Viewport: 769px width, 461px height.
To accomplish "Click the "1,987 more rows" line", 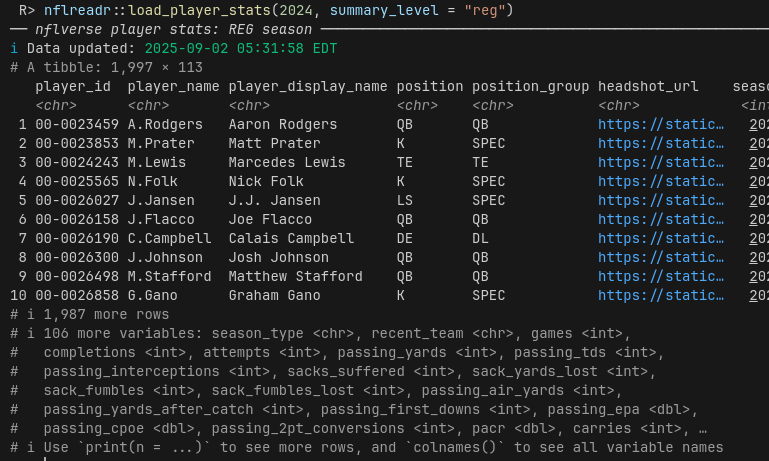I will point(90,315).
